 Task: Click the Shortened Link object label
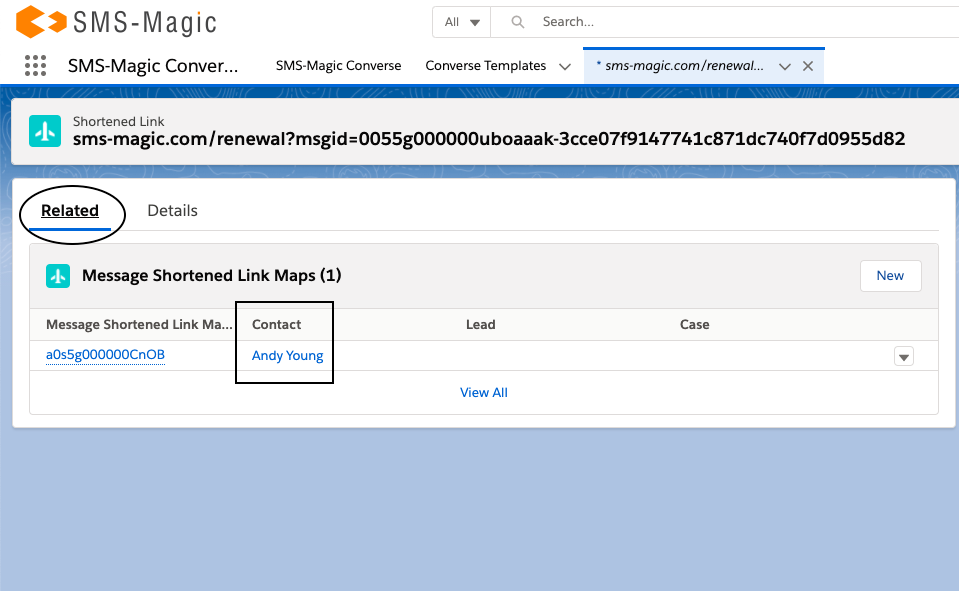pos(119,121)
